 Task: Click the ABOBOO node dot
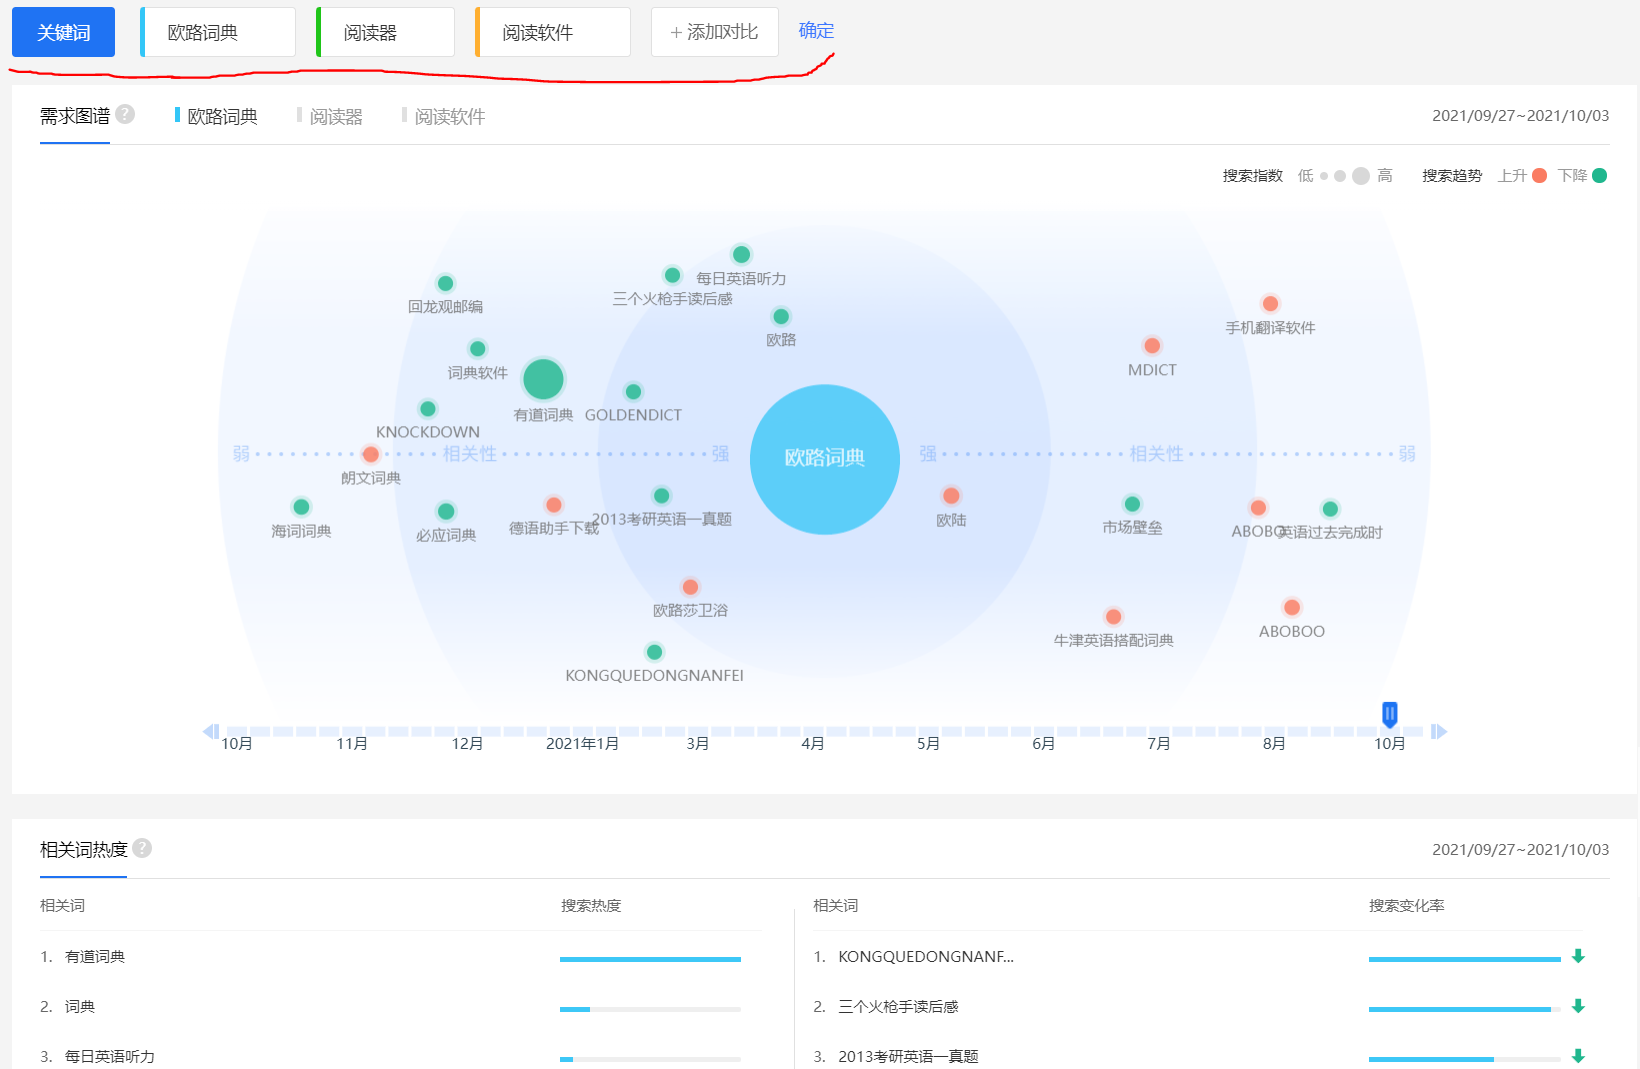(1292, 607)
